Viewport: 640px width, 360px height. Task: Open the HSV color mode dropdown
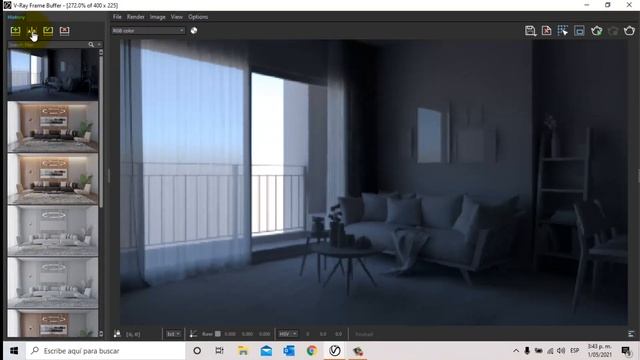[288, 334]
